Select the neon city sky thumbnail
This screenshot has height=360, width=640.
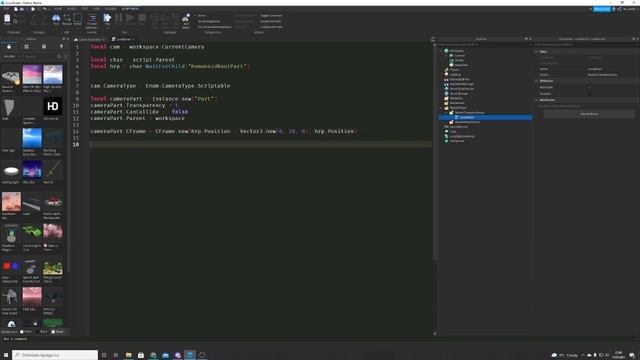pyautogui.click(x=32, y=170)
